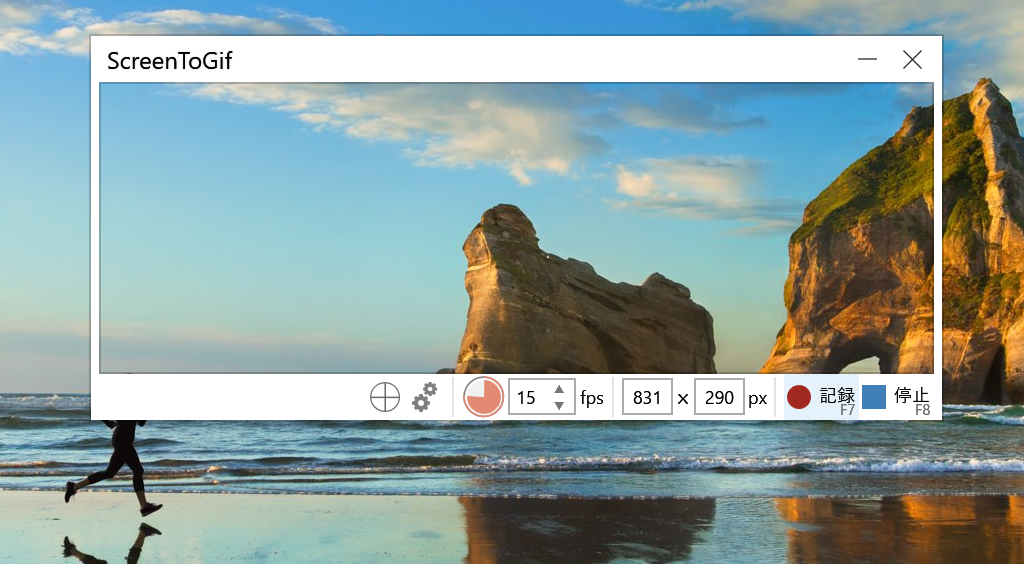Stop recording with the 停止 button
The width and height of the screenshot is (1024, 564).
pos(896,397)
